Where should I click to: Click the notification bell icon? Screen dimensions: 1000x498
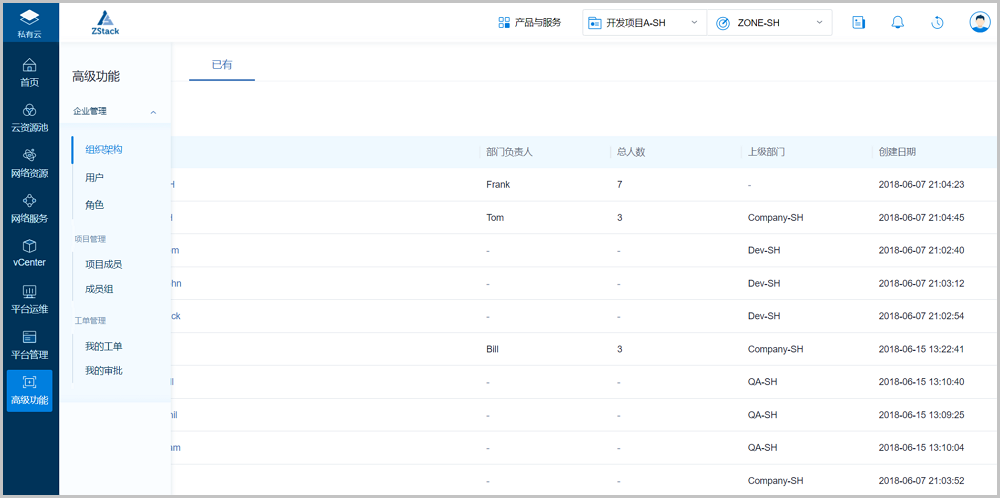897,22
